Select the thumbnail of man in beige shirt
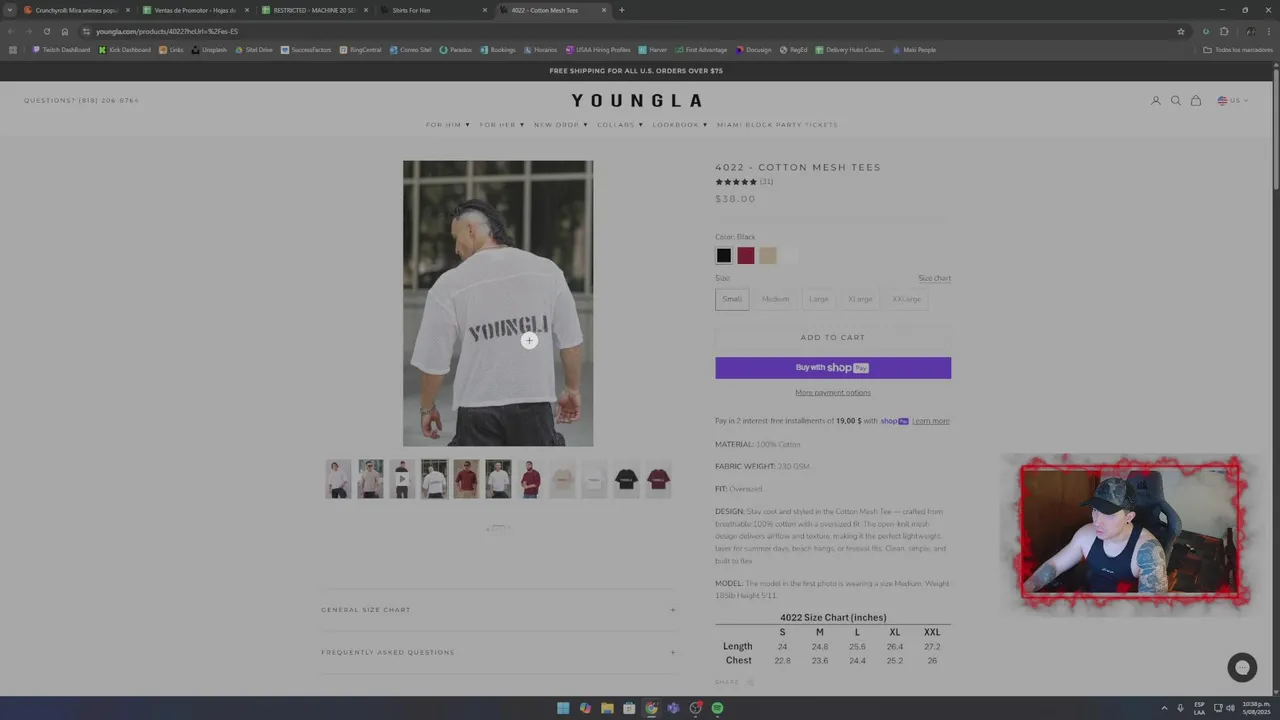Screen dimensions: 1280x720 click(370, 479)
